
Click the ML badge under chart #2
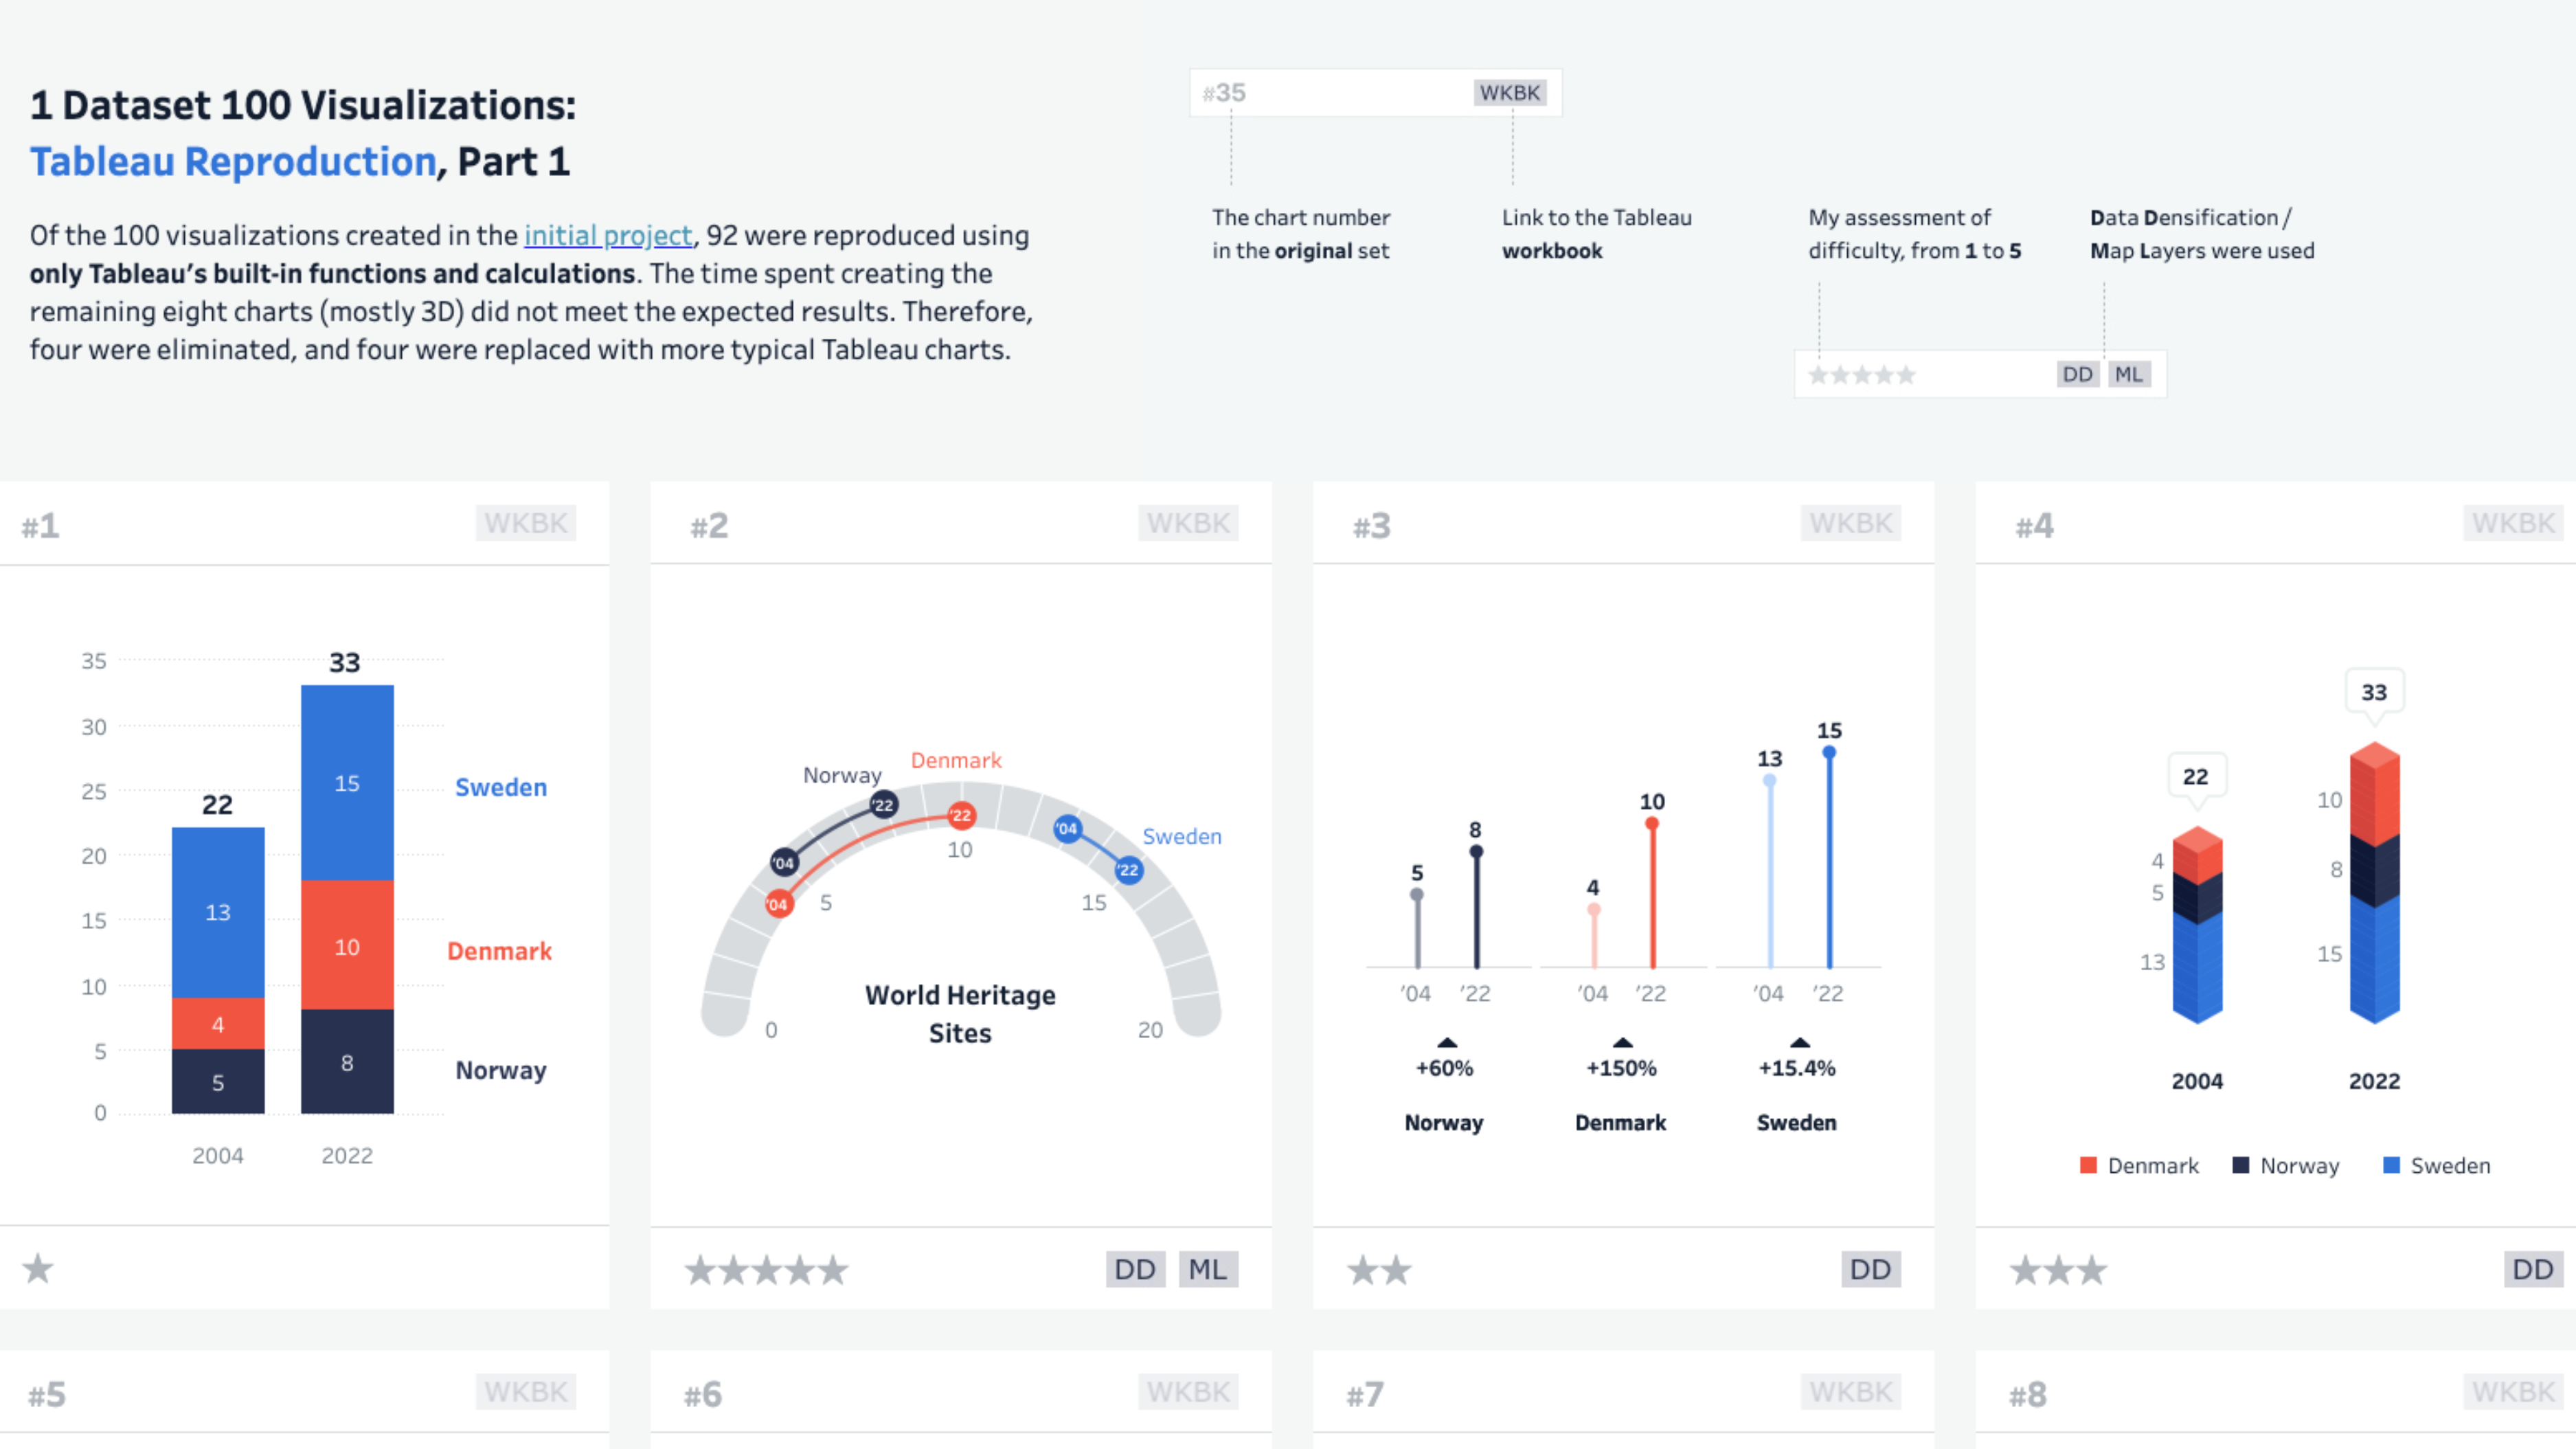(1207, 1269)
